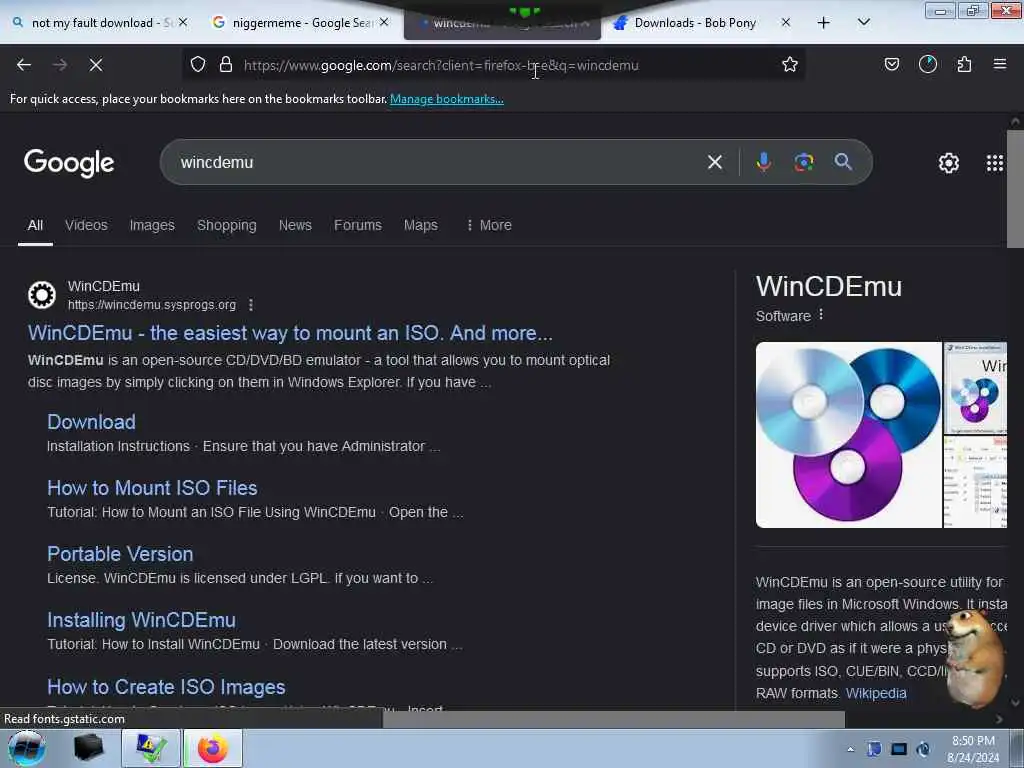Open 'WinCDEmu - the easiest way to mount an ISO' result

tap(290, 333)
